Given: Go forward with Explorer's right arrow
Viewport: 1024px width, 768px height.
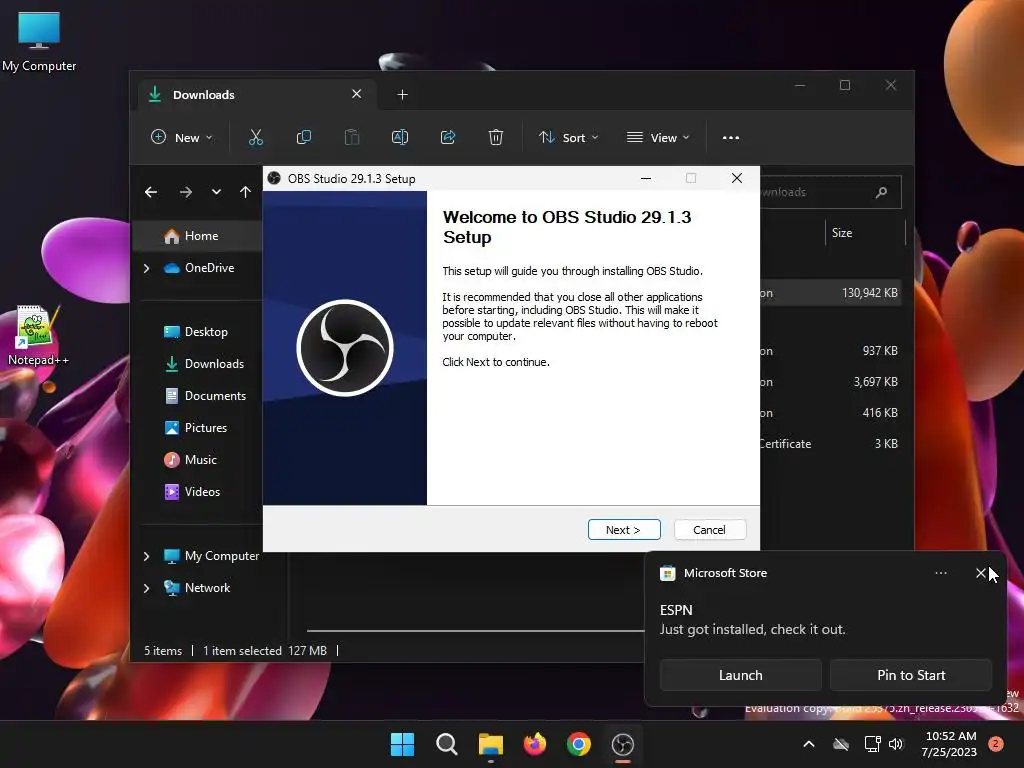Looking at the screenshot, I should (x=185, y=192).
